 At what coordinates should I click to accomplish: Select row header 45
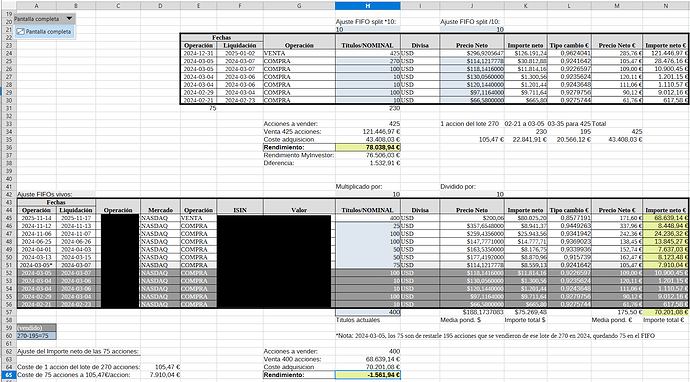click(x=8, y=218)
